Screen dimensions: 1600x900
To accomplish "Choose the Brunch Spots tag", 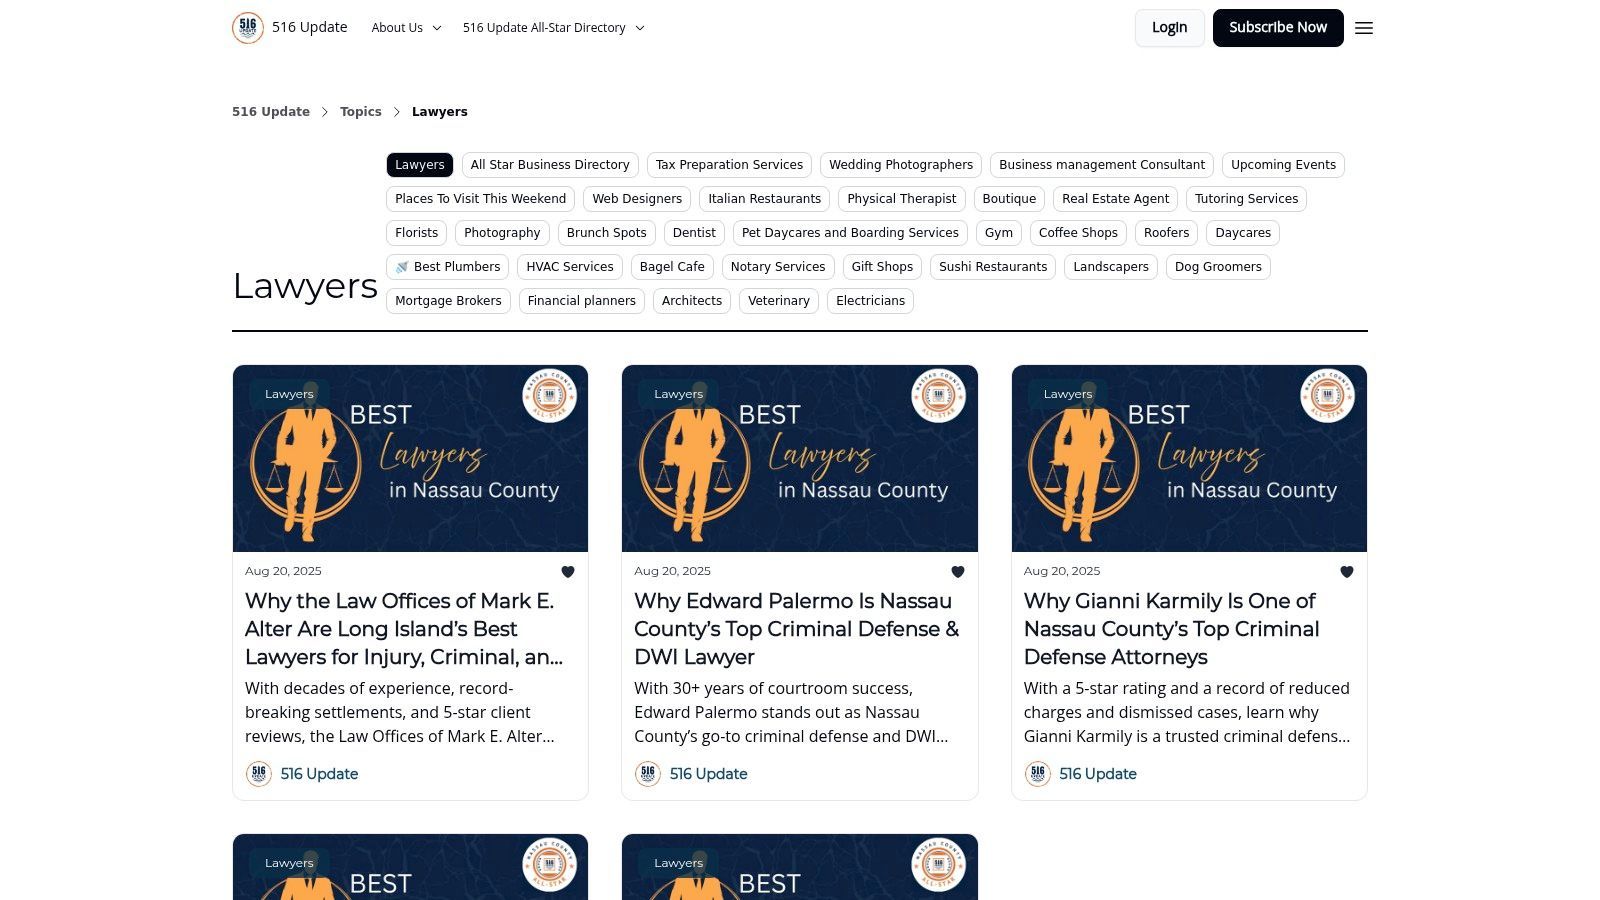I will (606, 233).
